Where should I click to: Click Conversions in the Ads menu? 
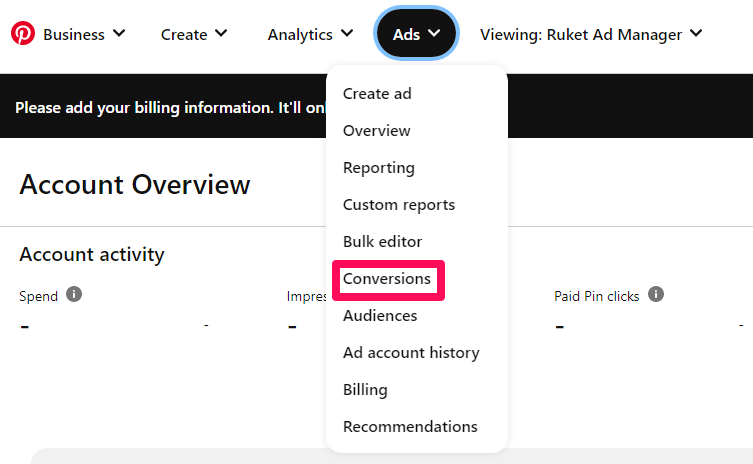(x=387, y=279)
